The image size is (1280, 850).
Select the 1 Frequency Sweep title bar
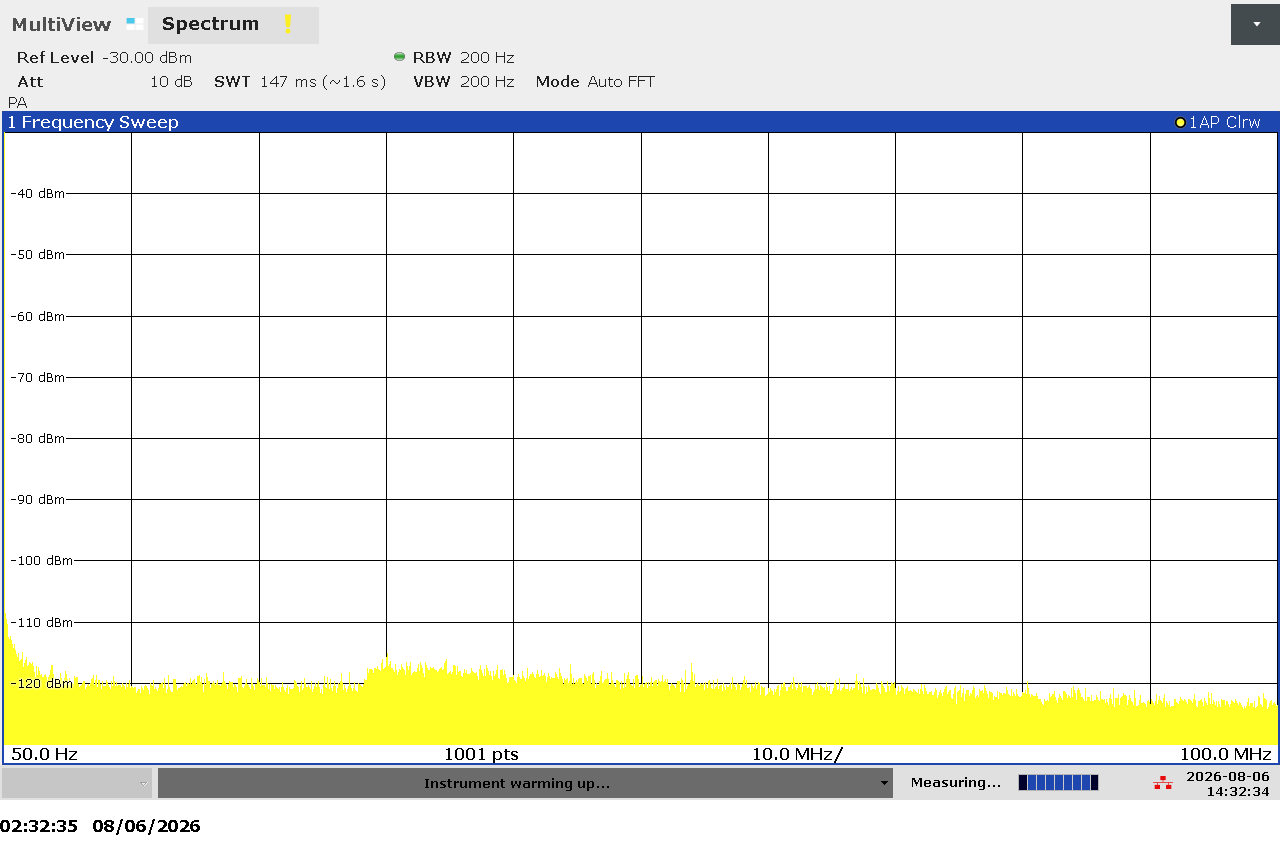640,122
